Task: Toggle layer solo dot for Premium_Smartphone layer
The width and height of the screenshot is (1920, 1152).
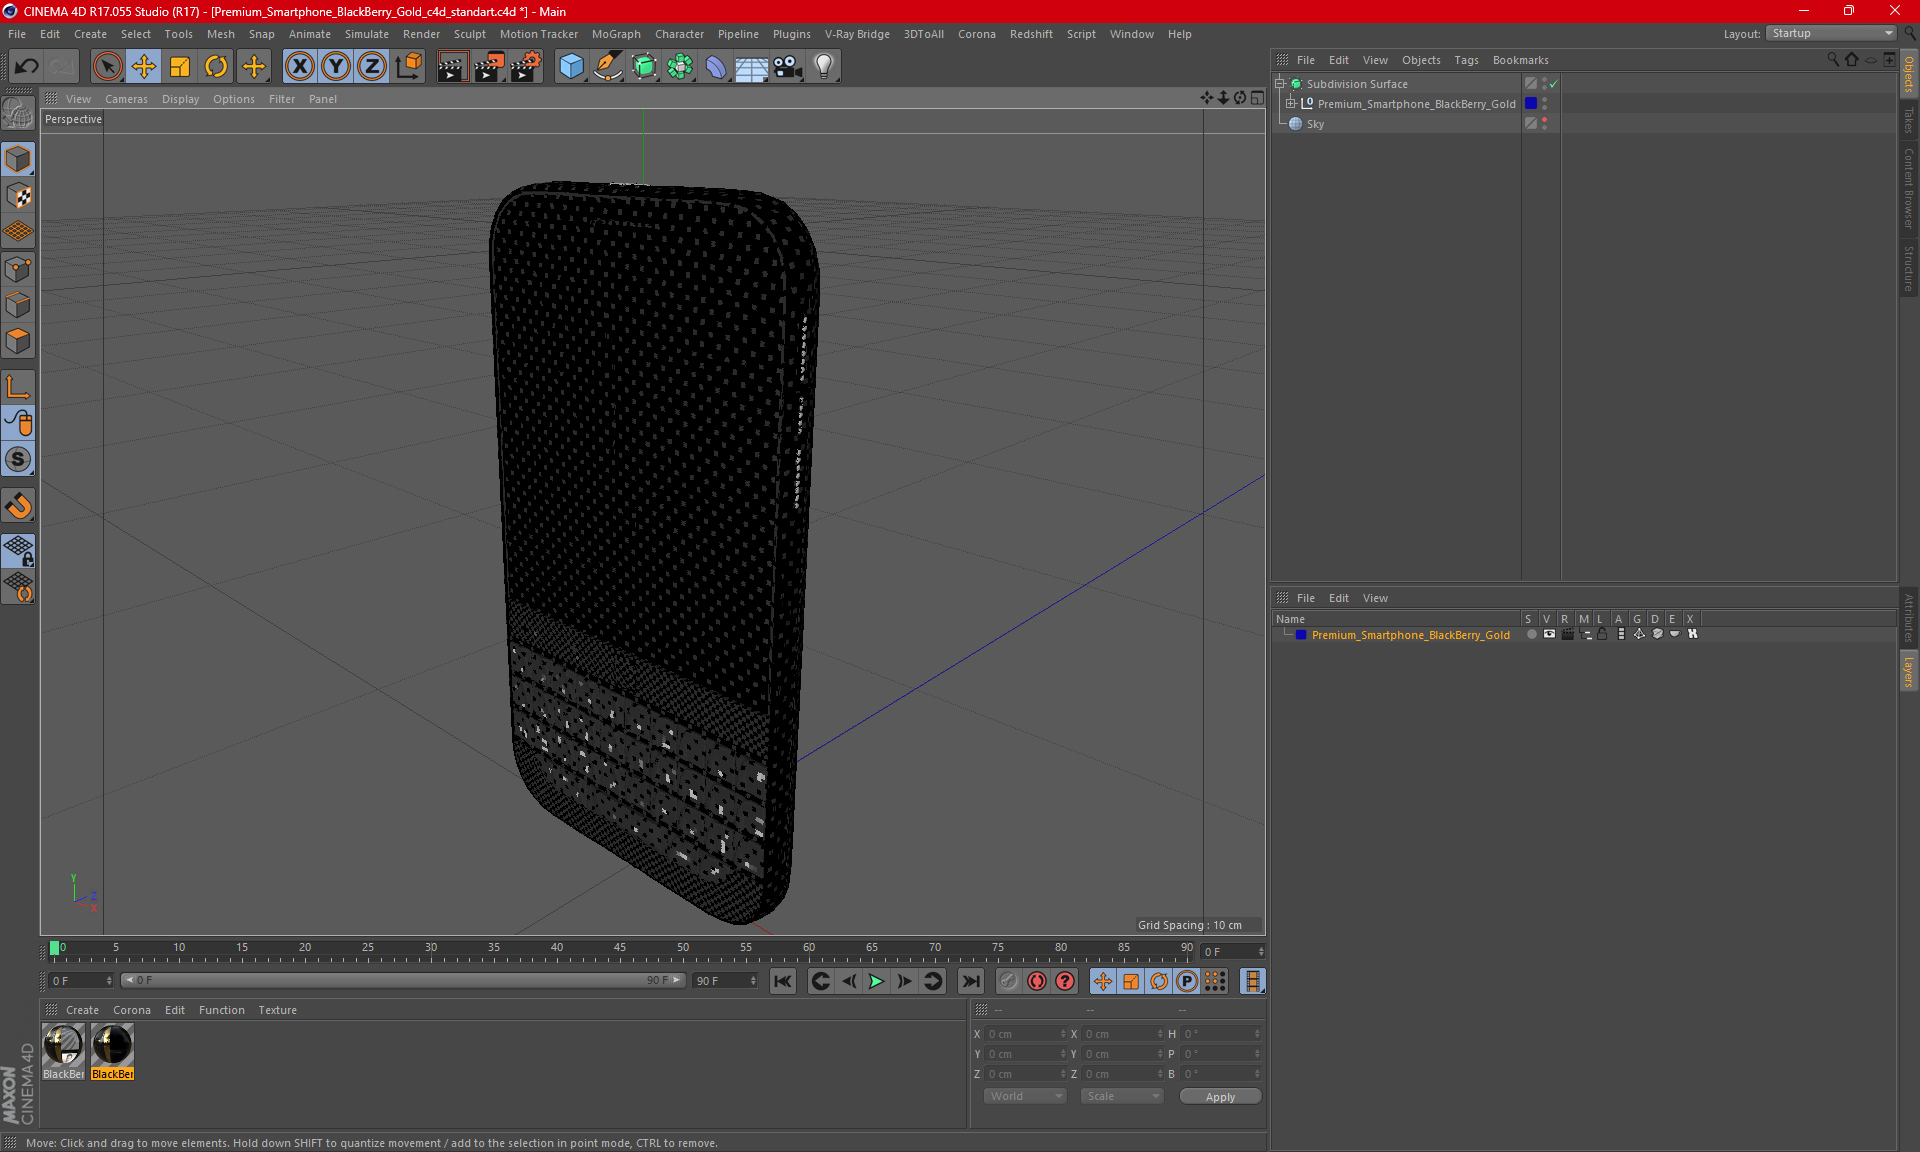Action: coord(1531,634)
